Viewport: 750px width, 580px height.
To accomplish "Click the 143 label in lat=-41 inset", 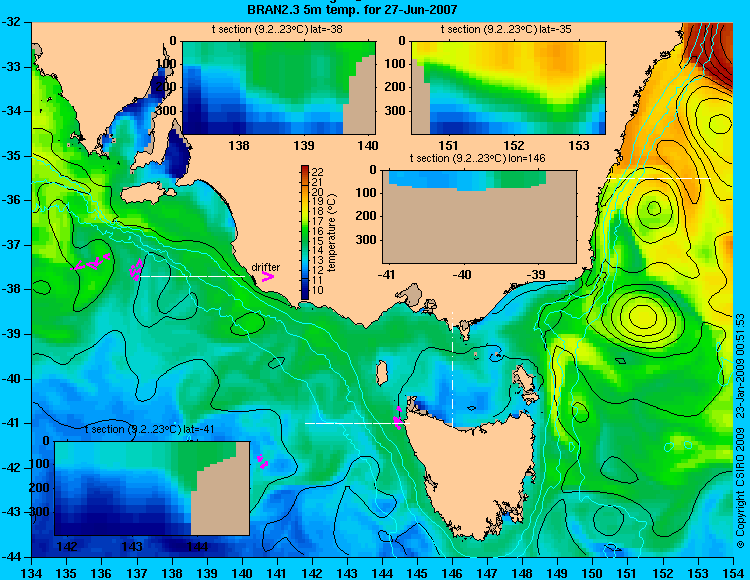I will tap(132, 547).
